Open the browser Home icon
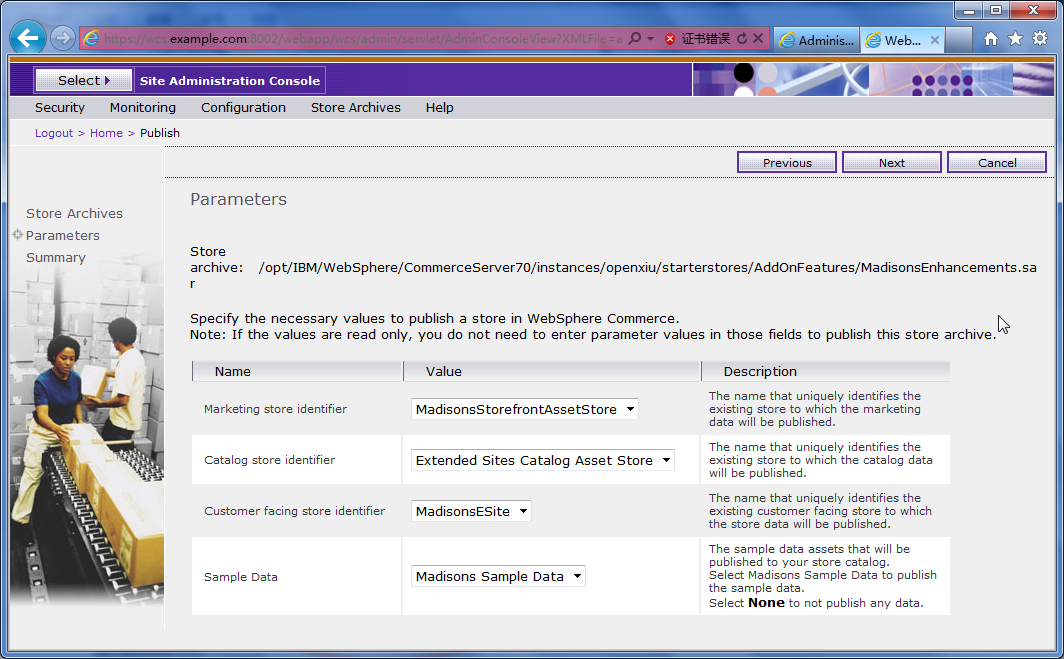 pos(991,39)
